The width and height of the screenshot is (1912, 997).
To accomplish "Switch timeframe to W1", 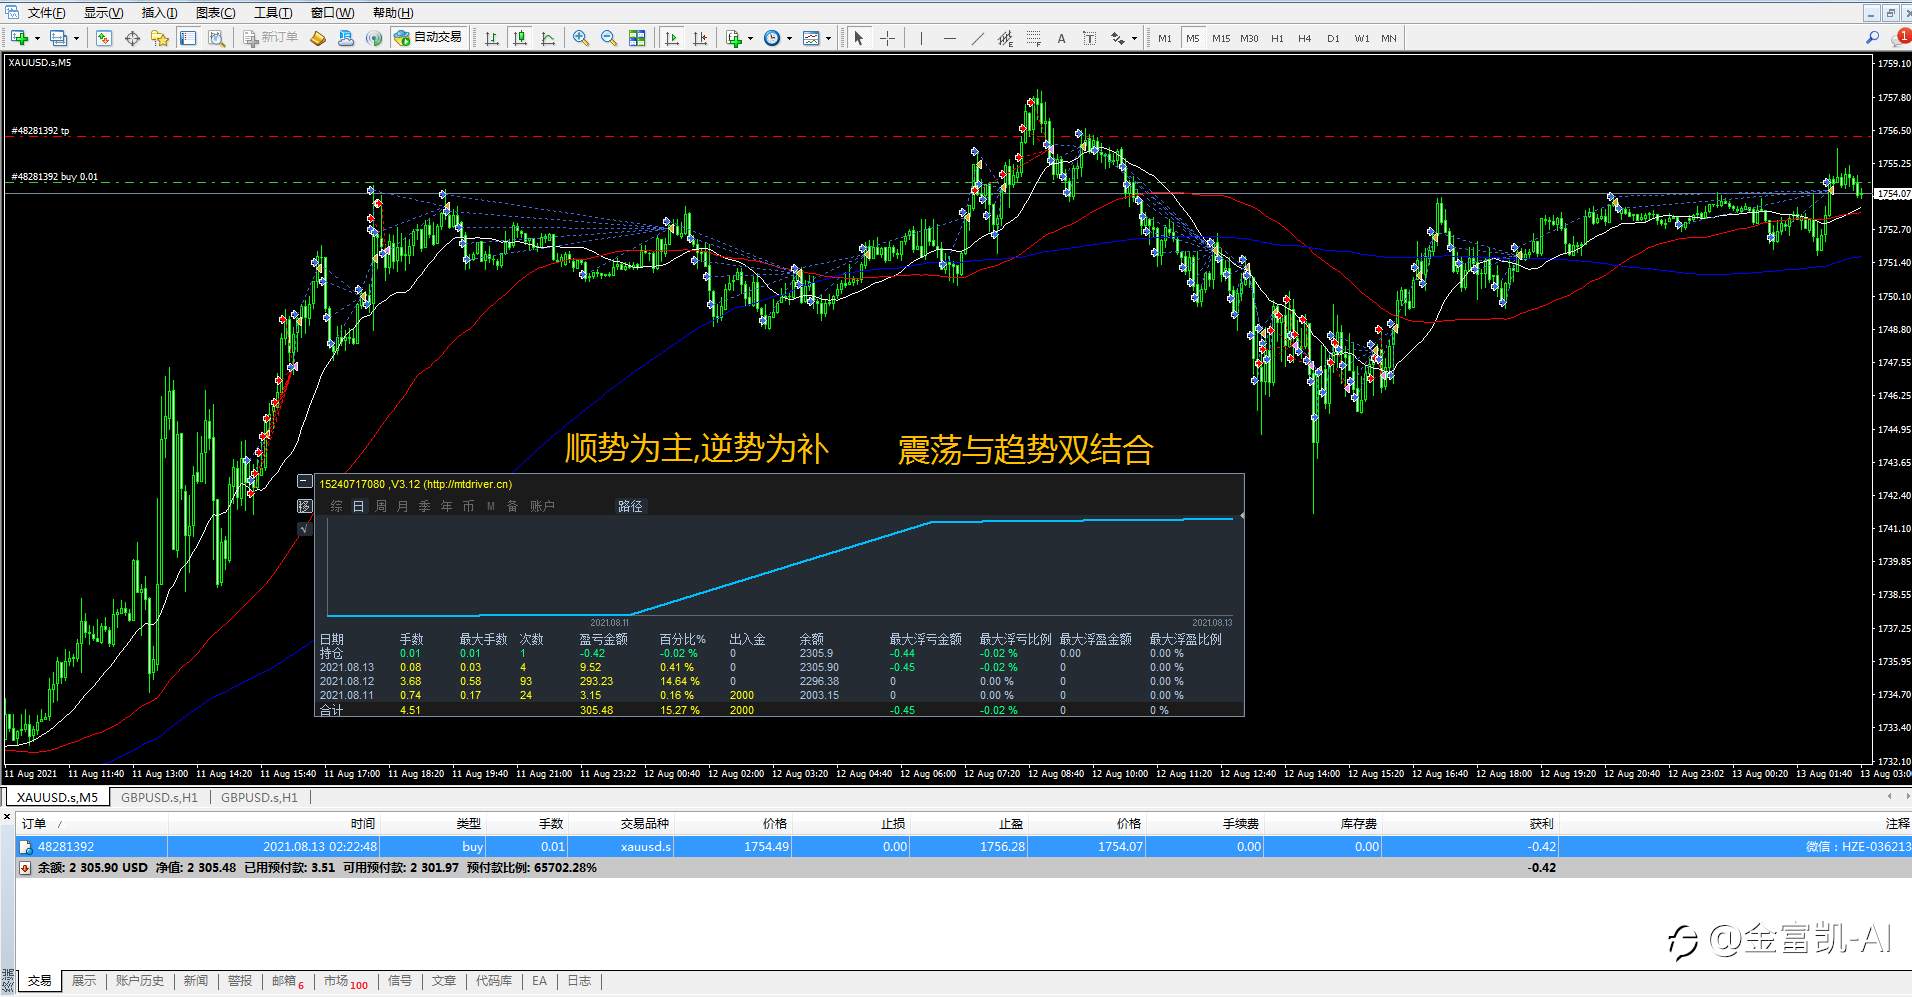I will (1362, 38).
